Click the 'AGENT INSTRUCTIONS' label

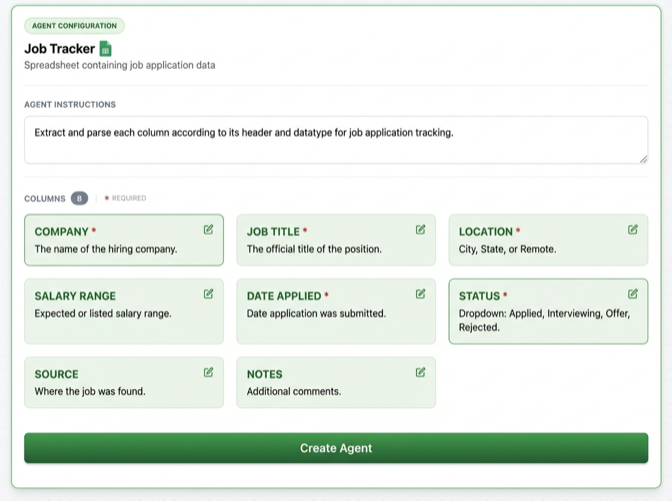click(x=70, y=105)
